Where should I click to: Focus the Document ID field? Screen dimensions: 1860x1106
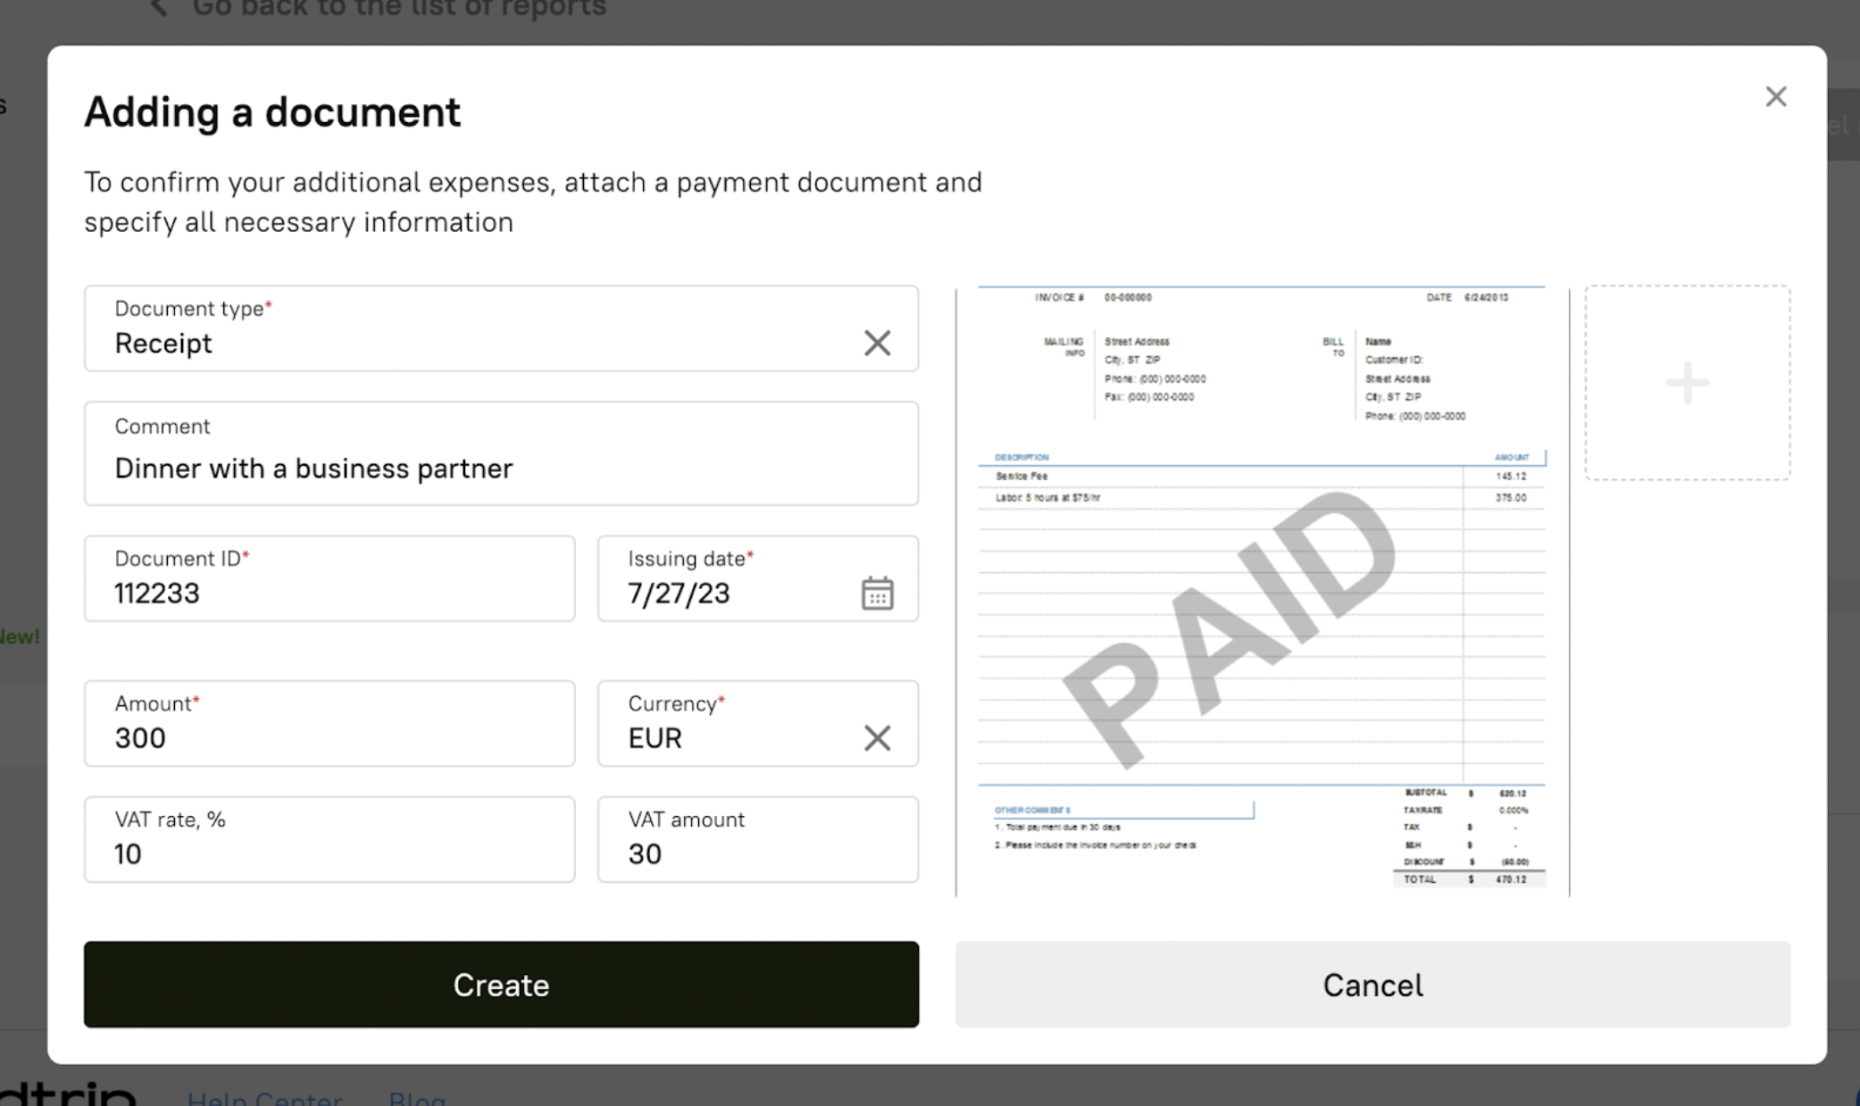tap(329, 592)
